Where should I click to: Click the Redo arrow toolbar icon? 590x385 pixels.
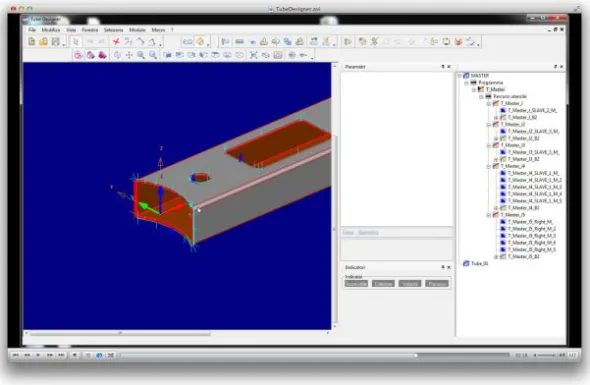click(x=102, y=41)
